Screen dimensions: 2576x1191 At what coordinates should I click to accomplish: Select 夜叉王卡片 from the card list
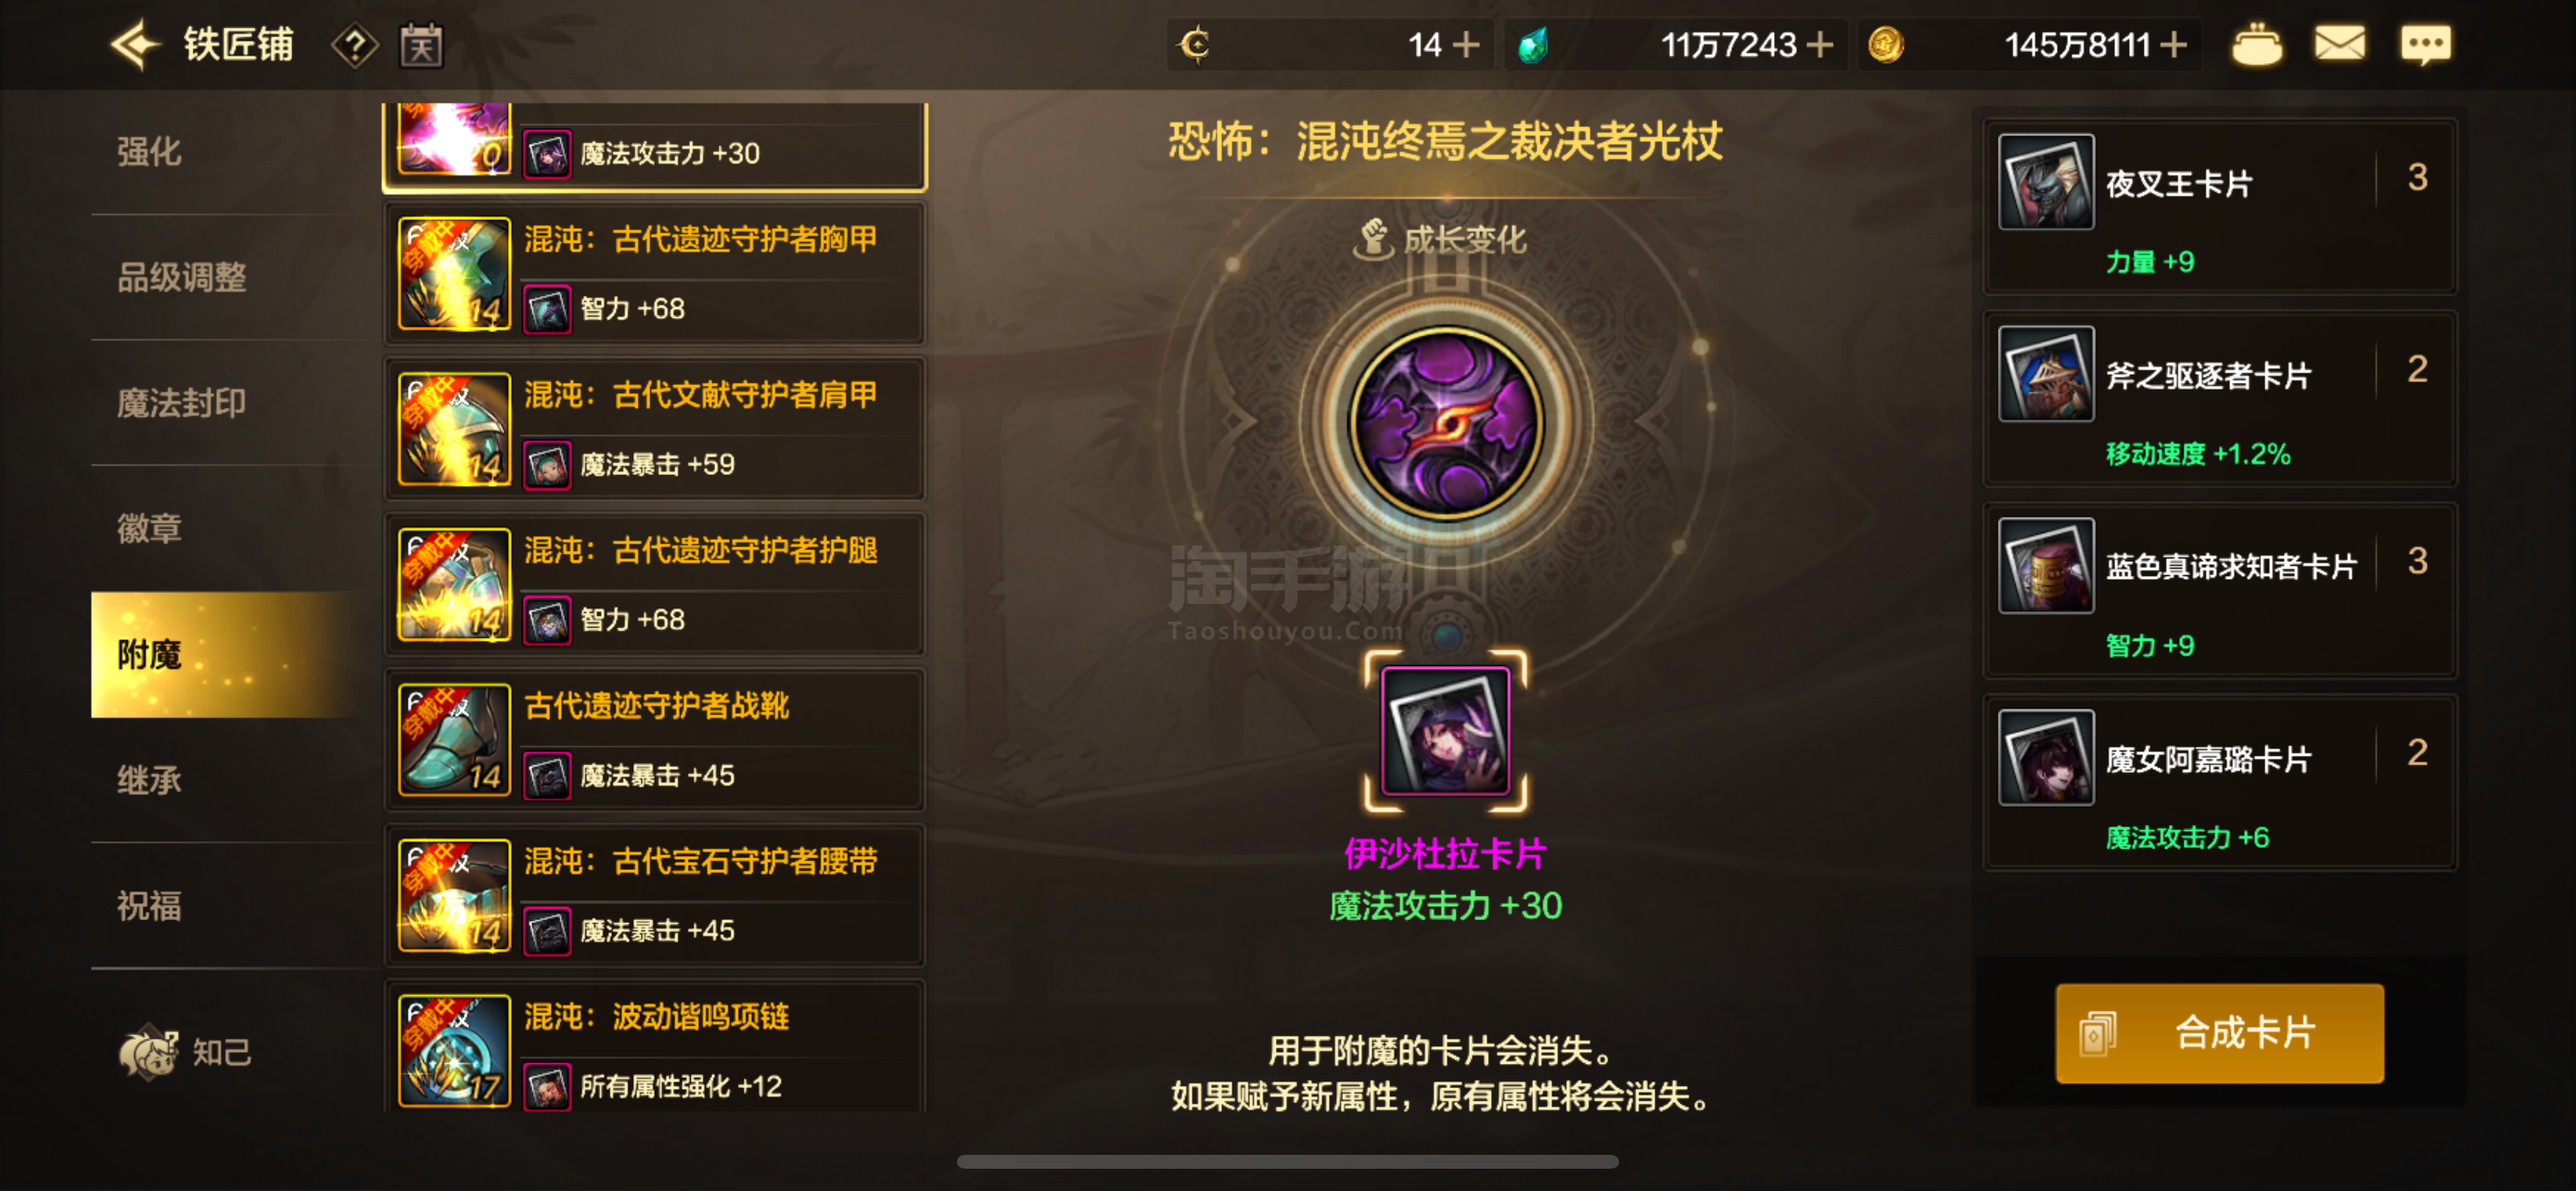[x=2220, y=207]
